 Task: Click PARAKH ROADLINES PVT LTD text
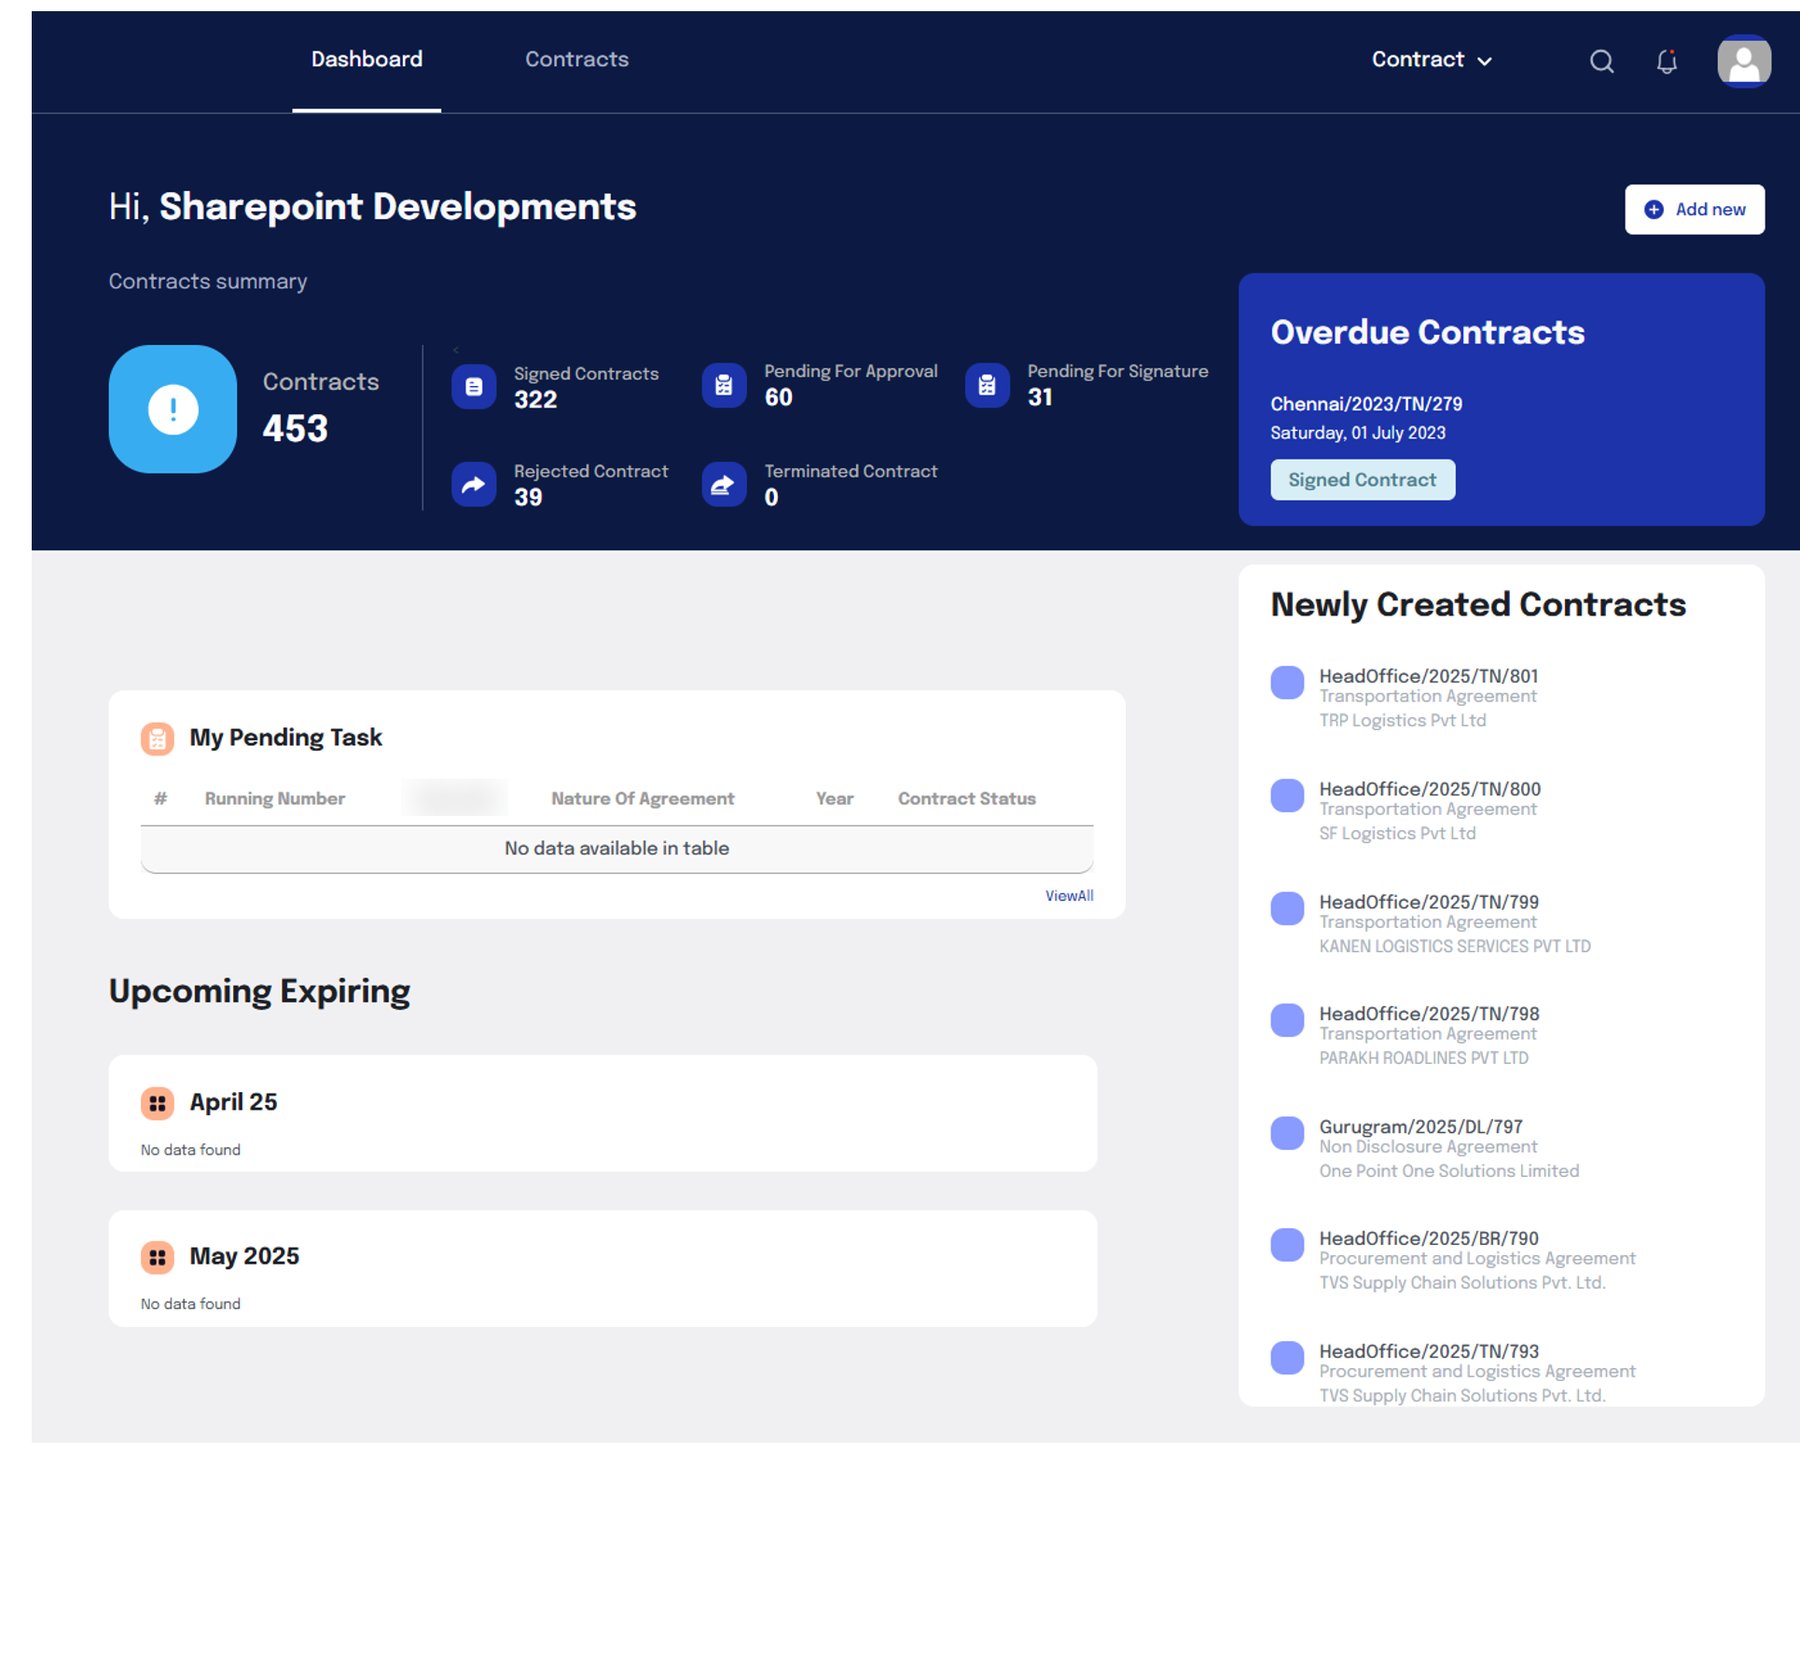click(1423, 1058)
